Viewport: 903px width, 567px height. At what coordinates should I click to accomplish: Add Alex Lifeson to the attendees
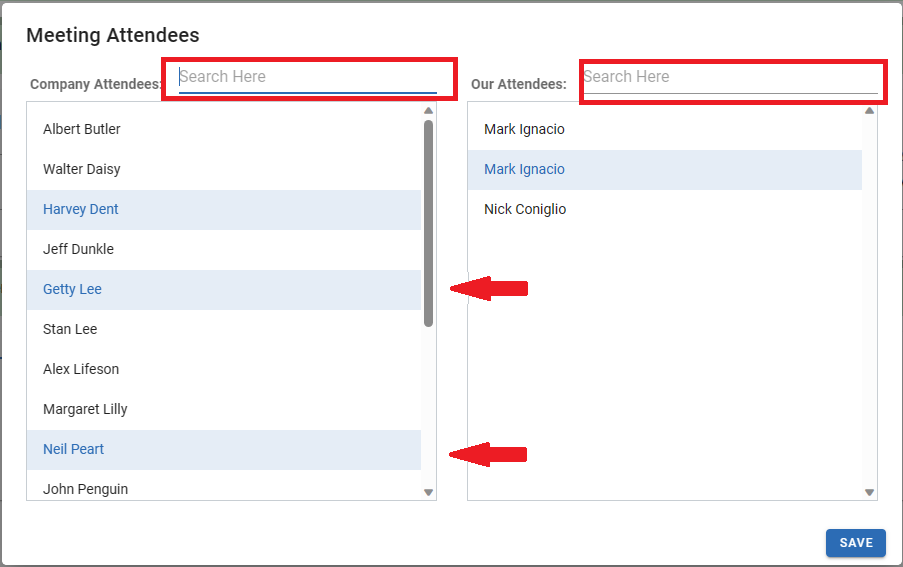[x=81, y=369]
